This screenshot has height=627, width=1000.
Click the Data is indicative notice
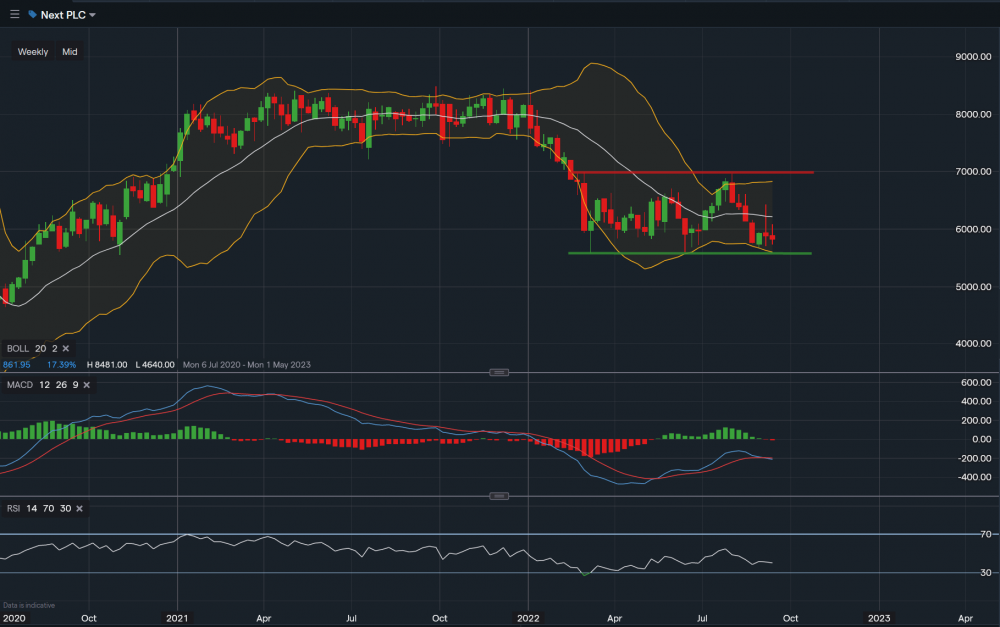pyautogui.click(x=29, y=604)
